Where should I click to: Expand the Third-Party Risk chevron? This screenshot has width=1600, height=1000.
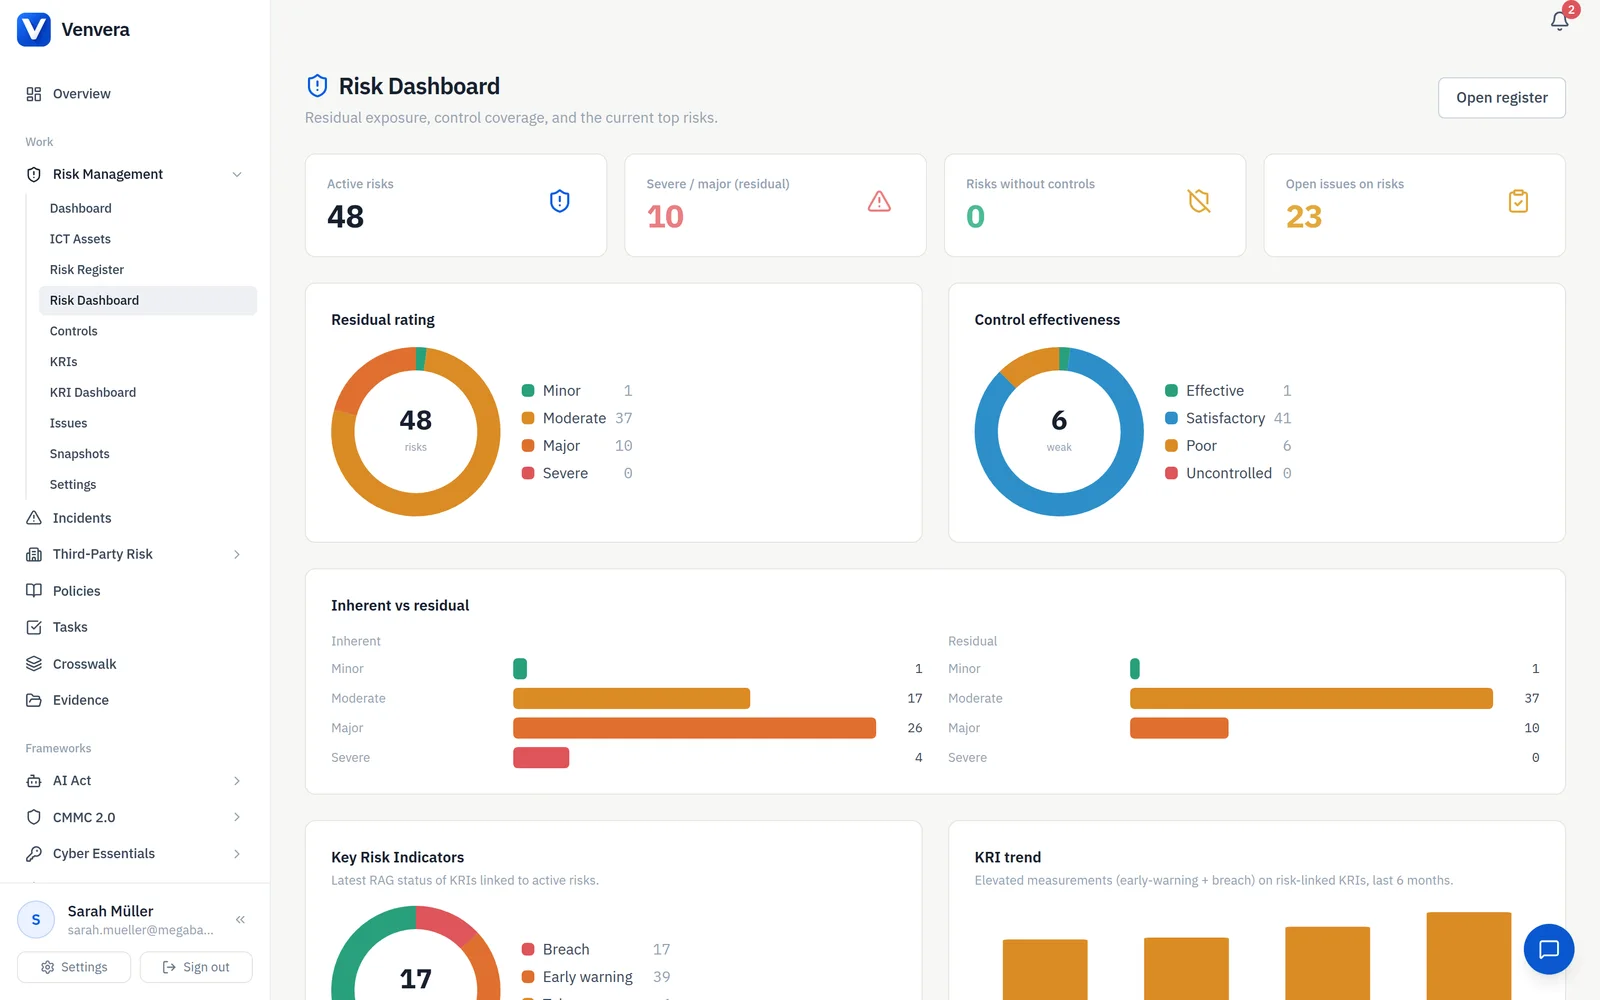pyautogui.click(x=237, y=554)
